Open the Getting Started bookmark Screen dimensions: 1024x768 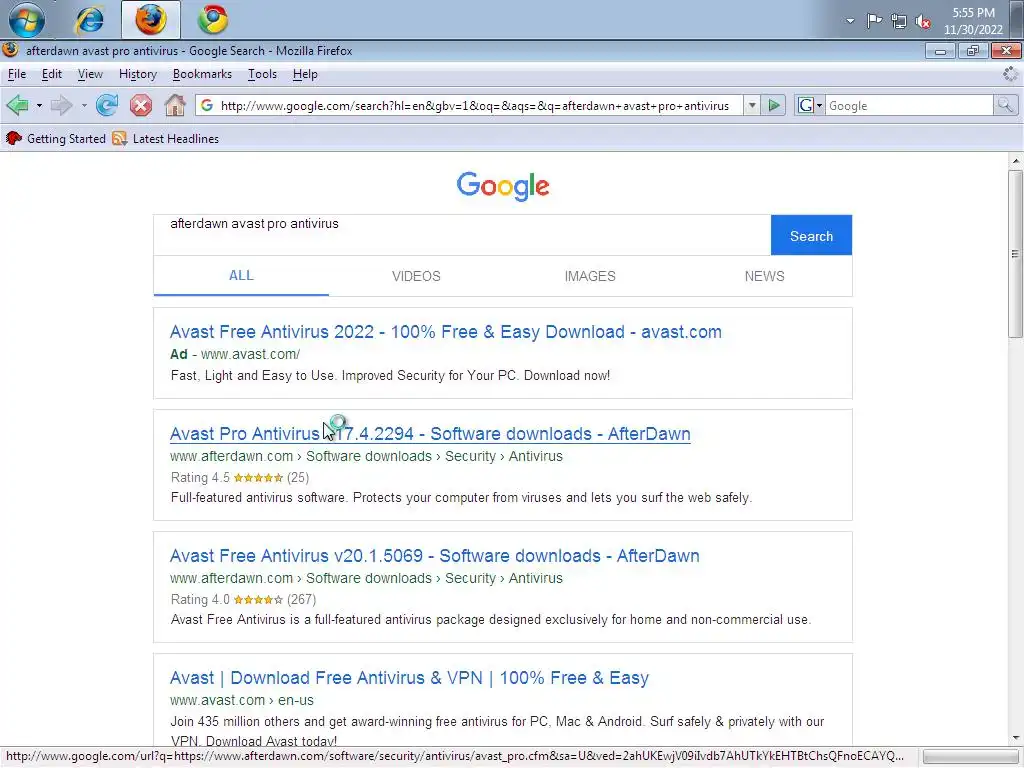pyautogui.click(x=56, y=138)
